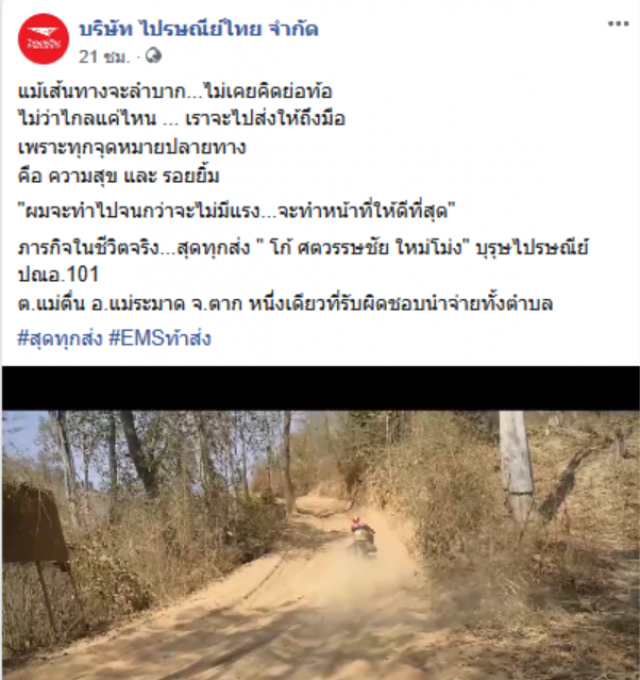The width and height of the screenshot is (640, 680).
Task: Click the dark signboard in the video
Action: point(36,523)
